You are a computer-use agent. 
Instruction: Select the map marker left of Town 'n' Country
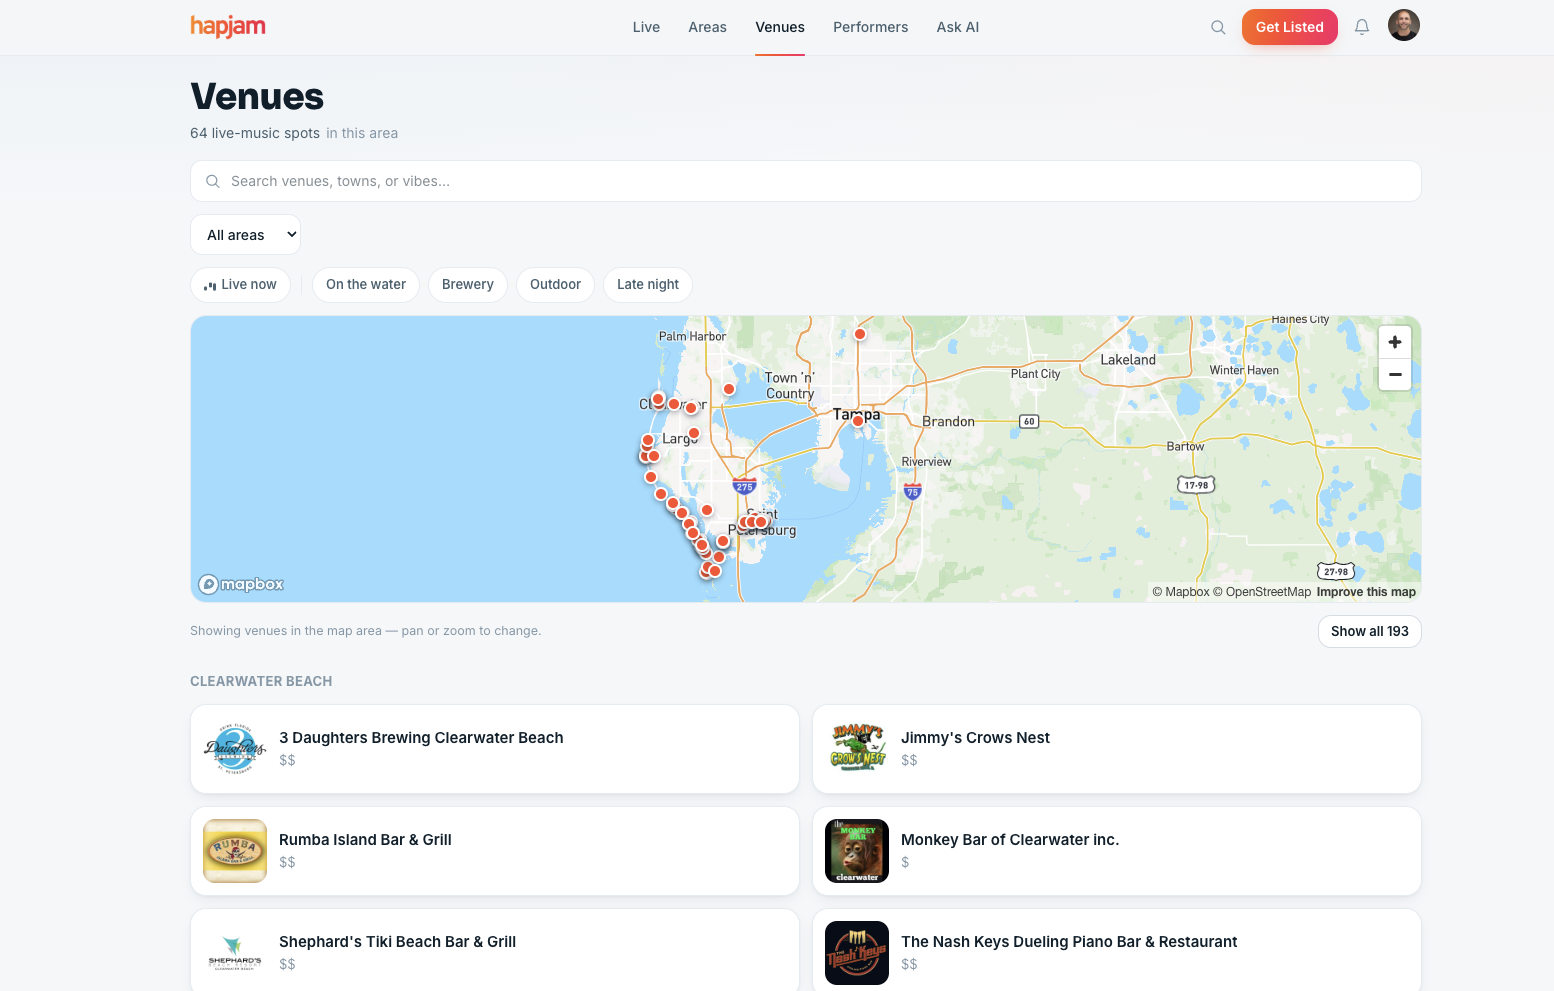point(729,389)
